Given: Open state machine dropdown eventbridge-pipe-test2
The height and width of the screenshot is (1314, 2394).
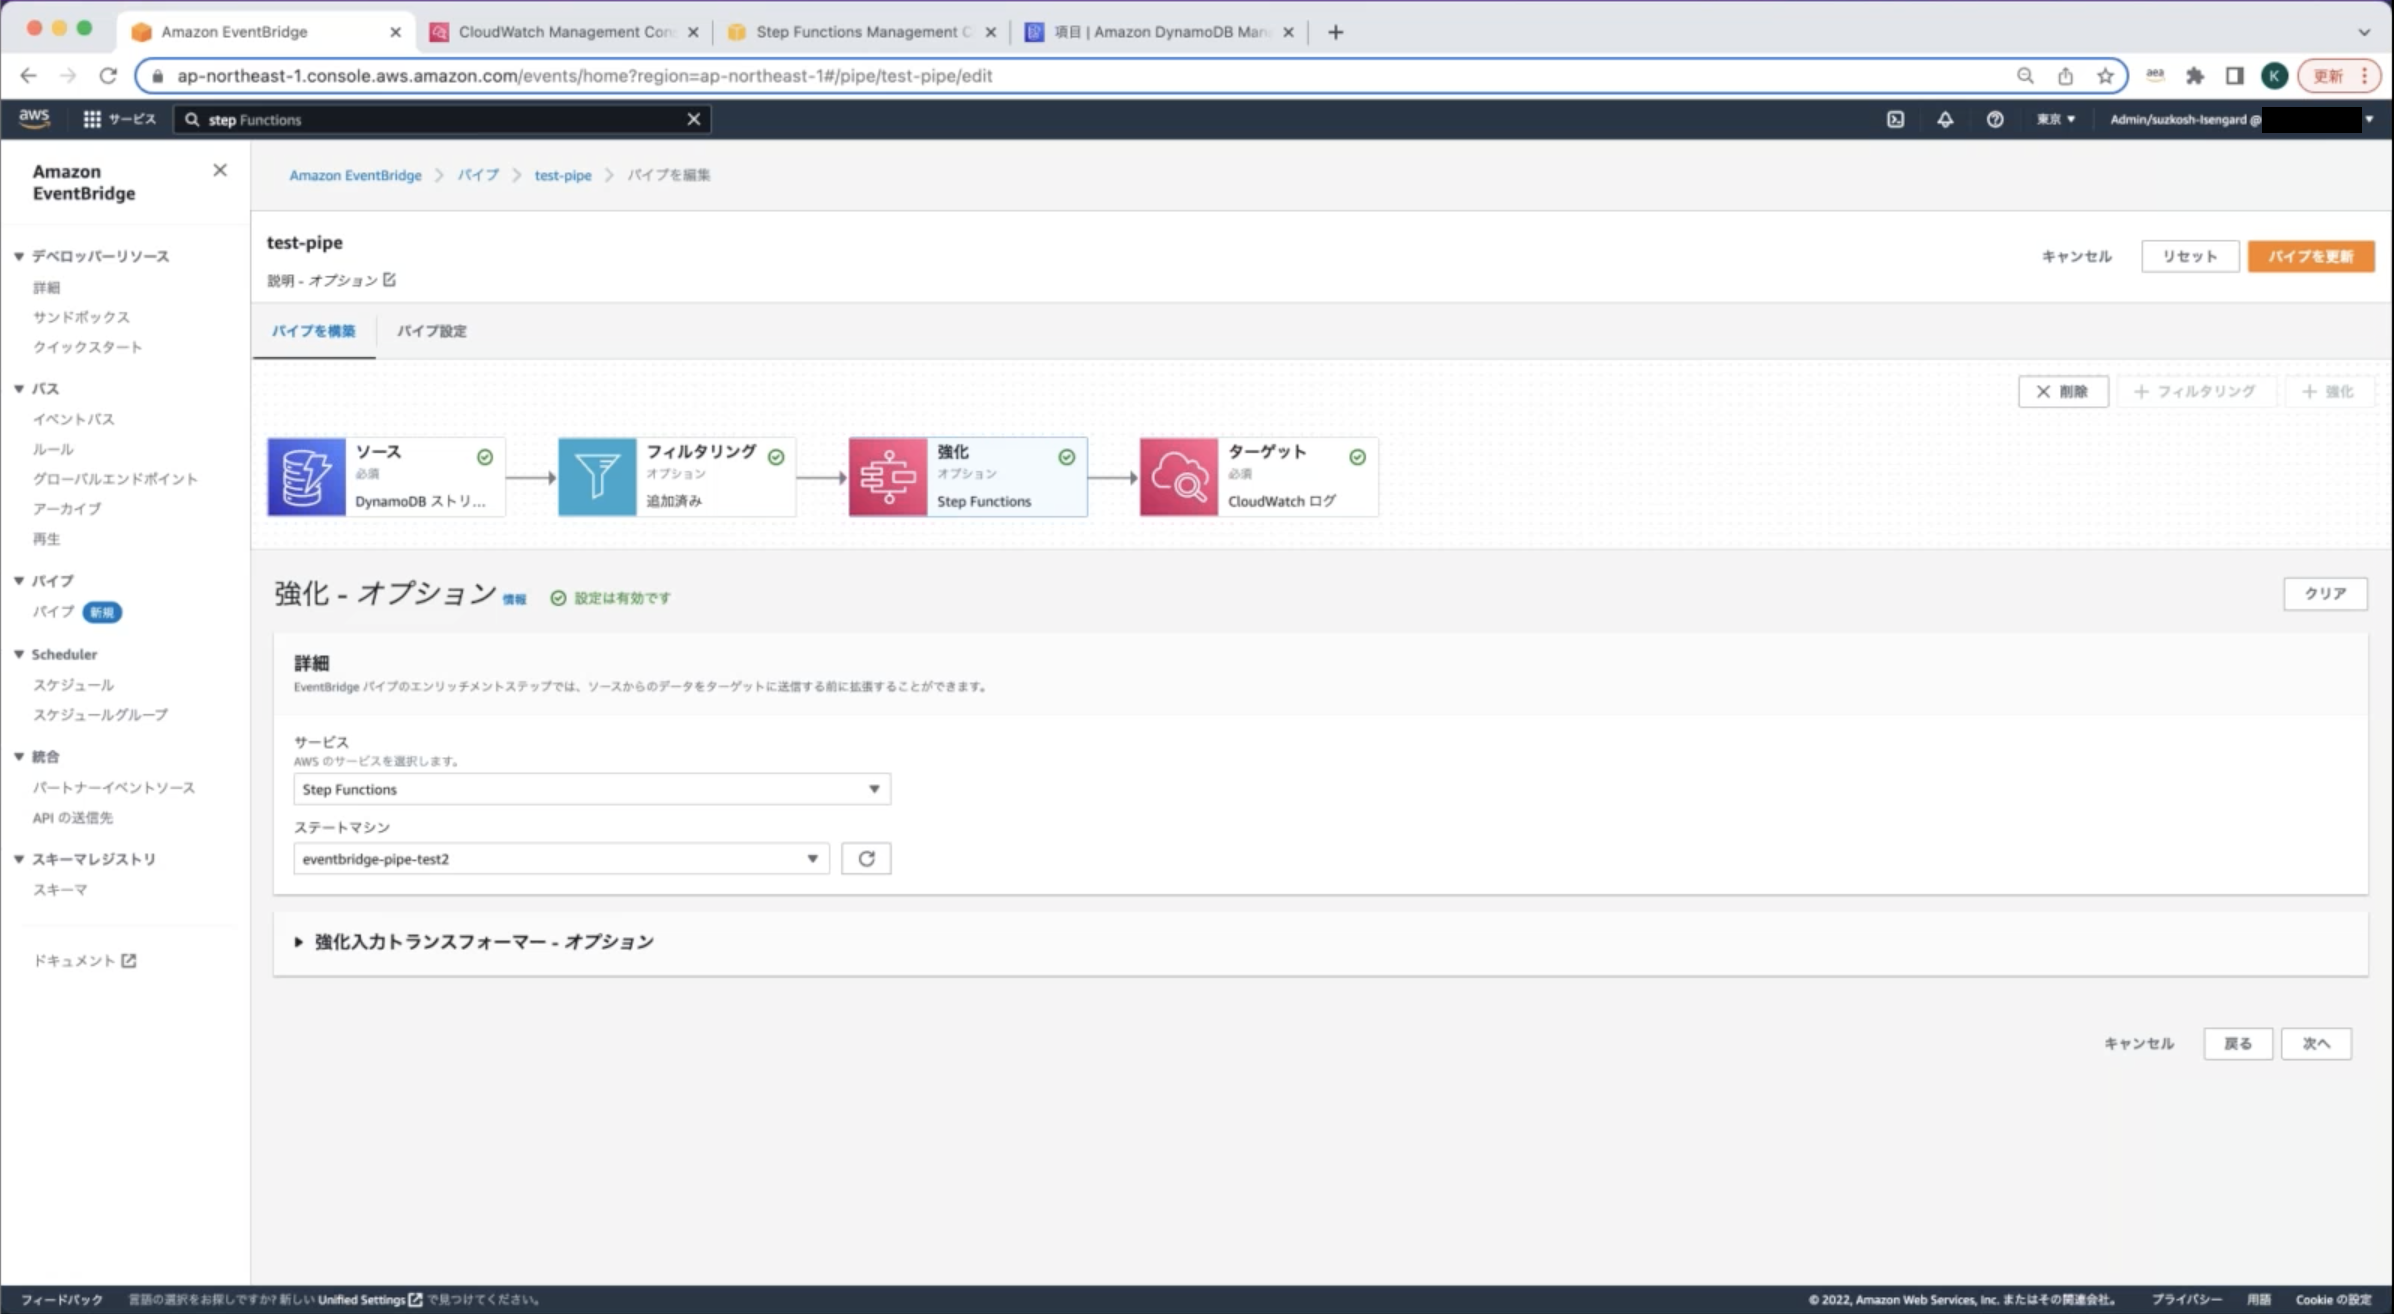Looking at the screenshot, I should pyautogui.click(x=560, y=858).
